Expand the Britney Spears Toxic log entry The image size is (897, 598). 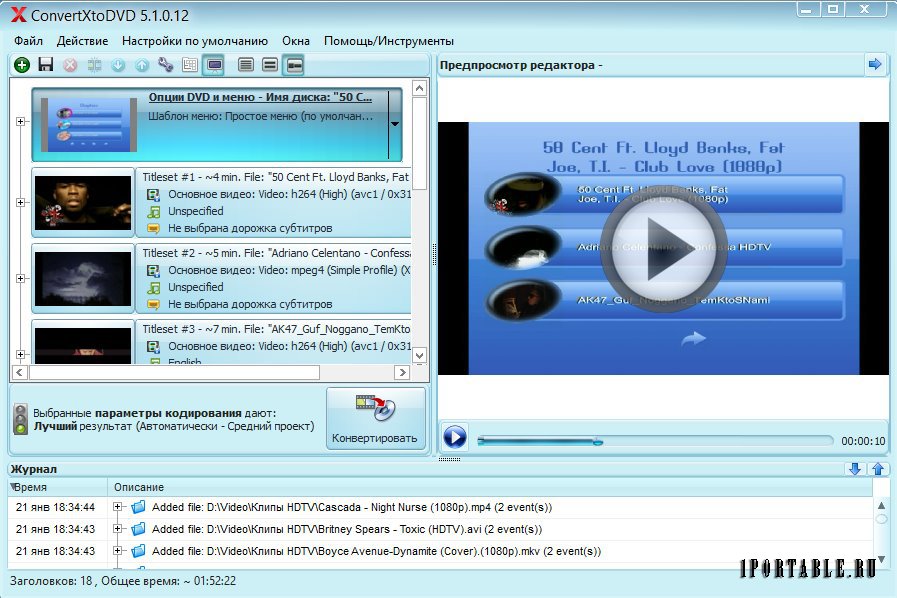118,529
